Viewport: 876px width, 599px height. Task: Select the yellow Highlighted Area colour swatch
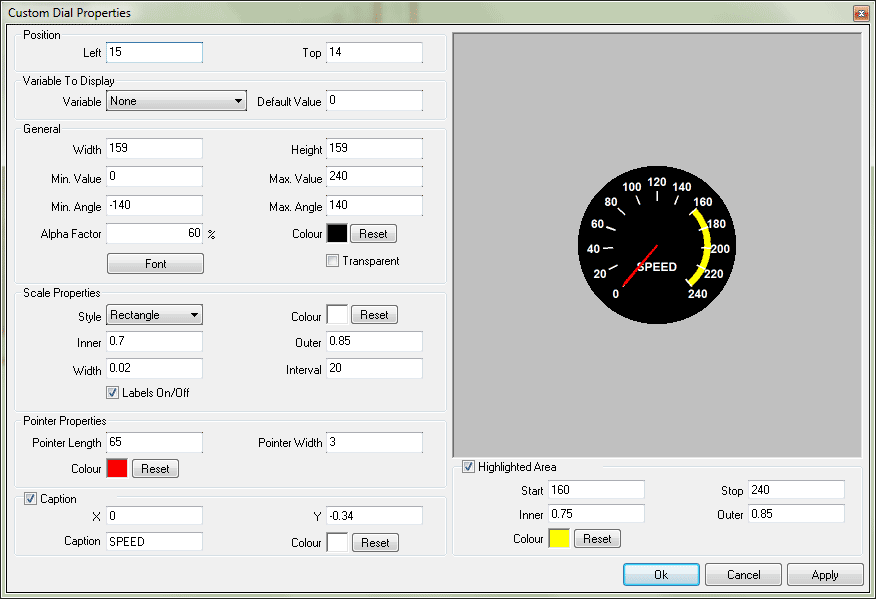coord(559,539)
